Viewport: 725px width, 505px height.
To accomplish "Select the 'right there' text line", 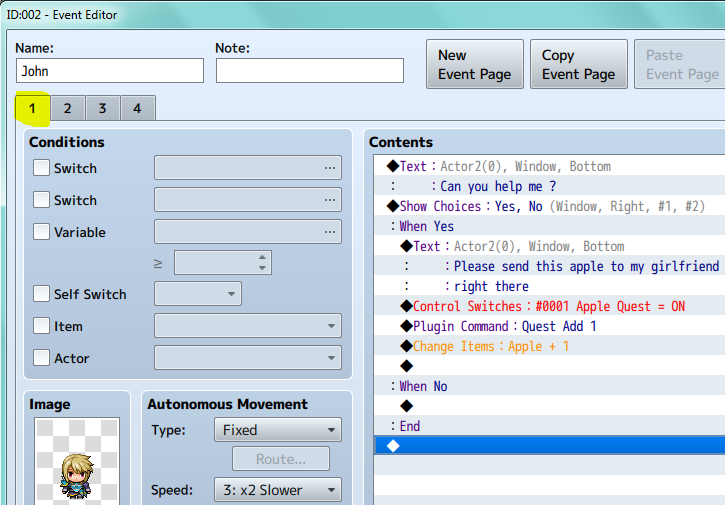I will 550,286.
